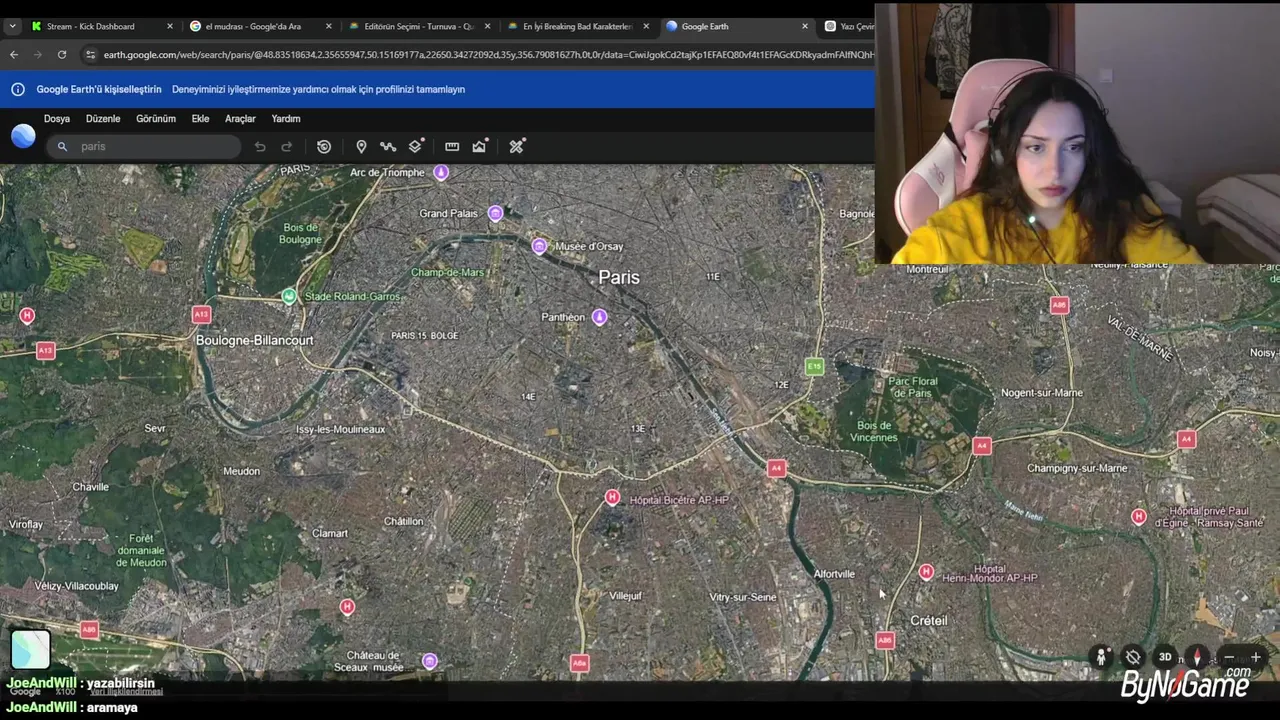Image resolution: width=1280 pixels, height=720 pixels.
Task: Open the Görünüm menu
Action: (x=156, y=119)
